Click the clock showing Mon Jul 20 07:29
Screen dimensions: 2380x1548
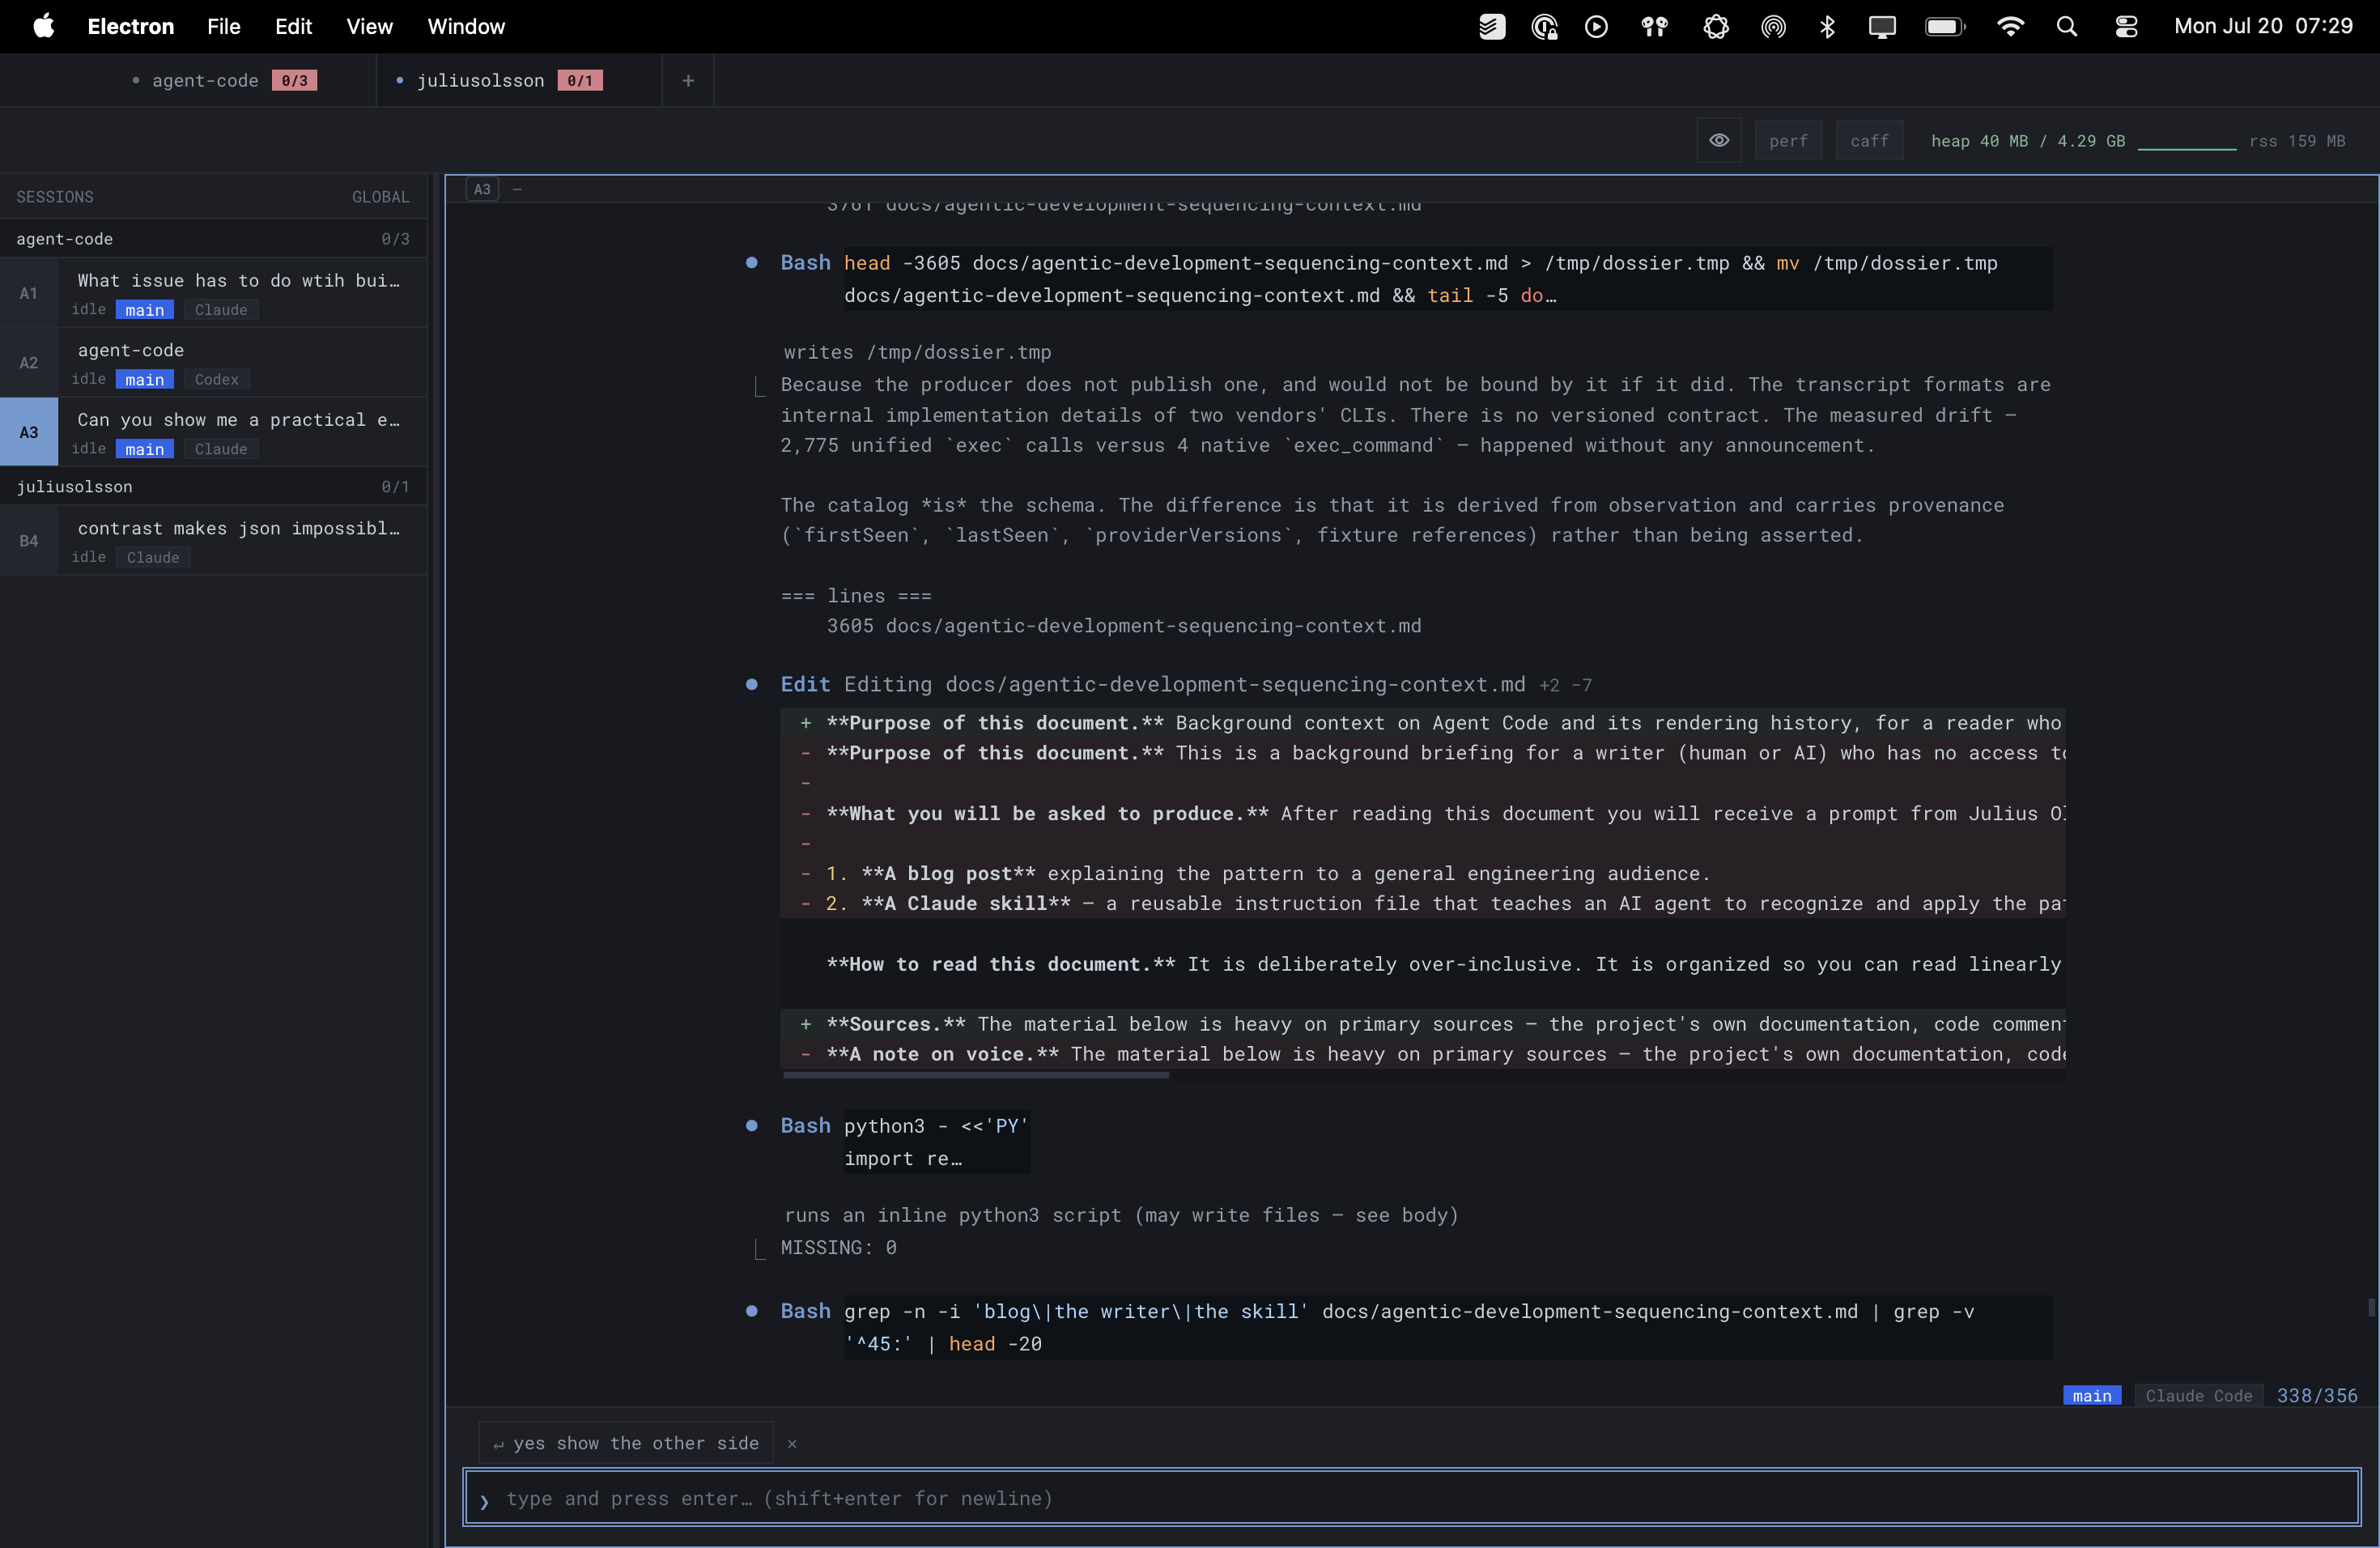[2263, 26]
